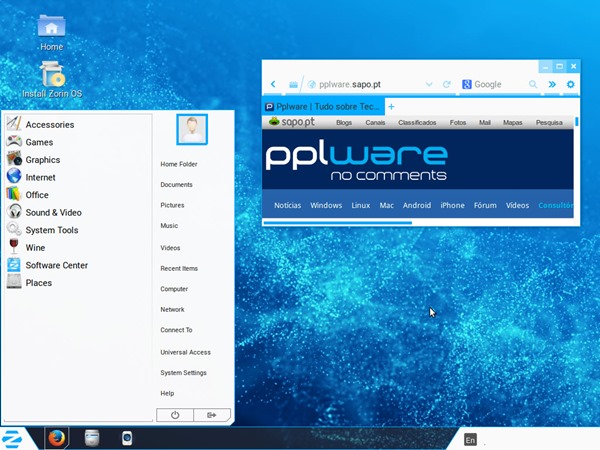Viewport: 600px width, 450px height.
Task: Click the Google search field
Action: 499,84
